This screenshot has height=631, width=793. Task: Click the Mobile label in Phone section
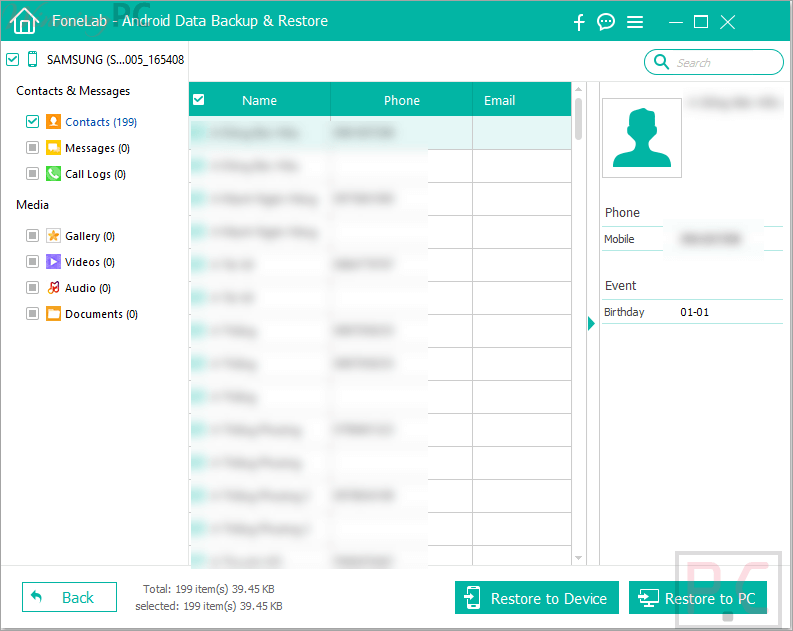[x=619, y=239]
